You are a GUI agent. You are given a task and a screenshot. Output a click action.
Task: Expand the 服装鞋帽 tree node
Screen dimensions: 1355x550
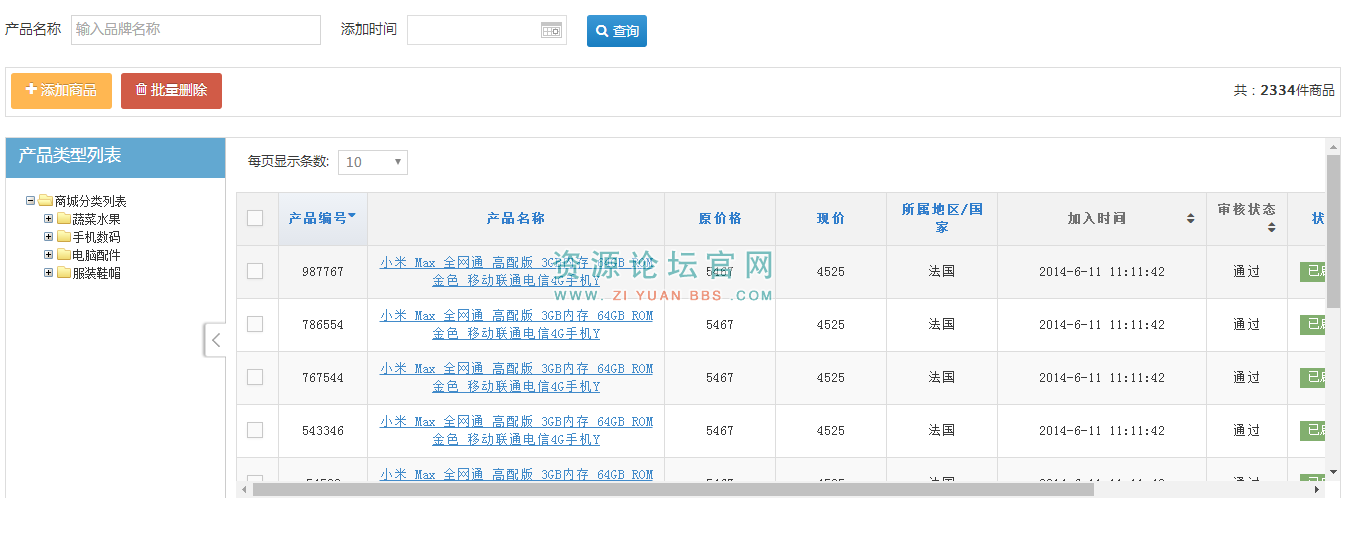(x=49, y=273)
